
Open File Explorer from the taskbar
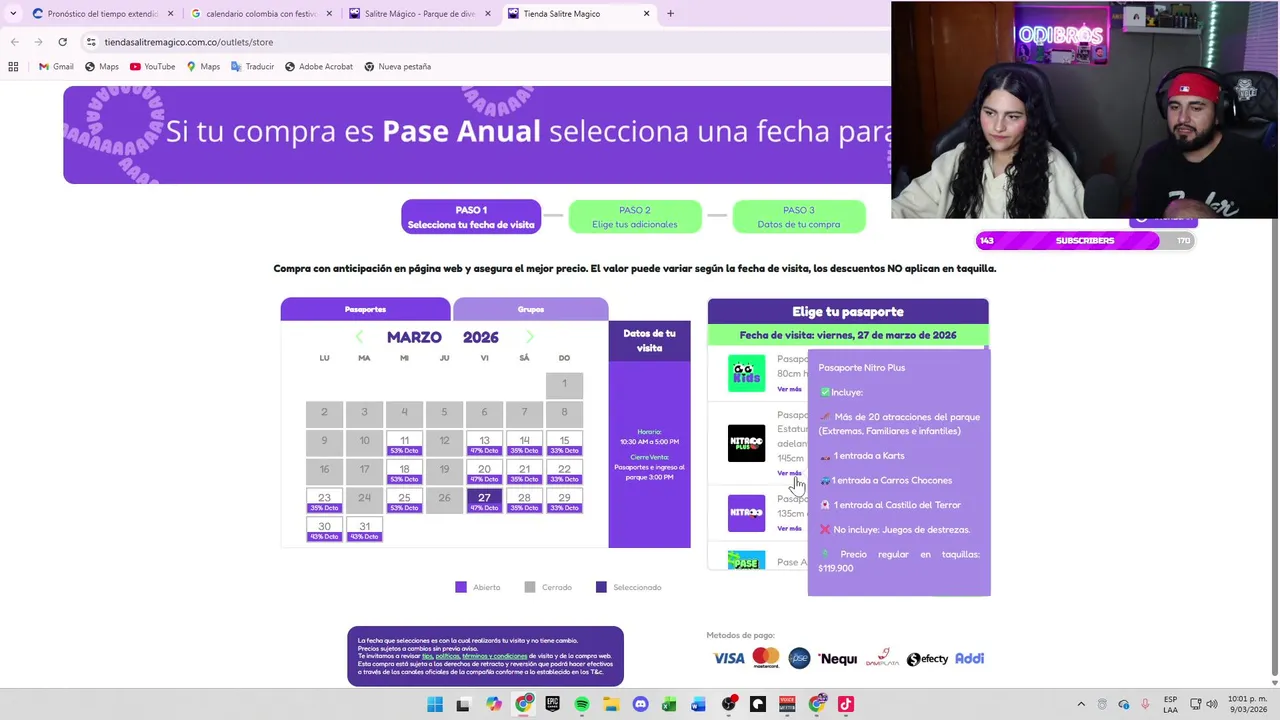pyautogui.click(x=611, y=704)
